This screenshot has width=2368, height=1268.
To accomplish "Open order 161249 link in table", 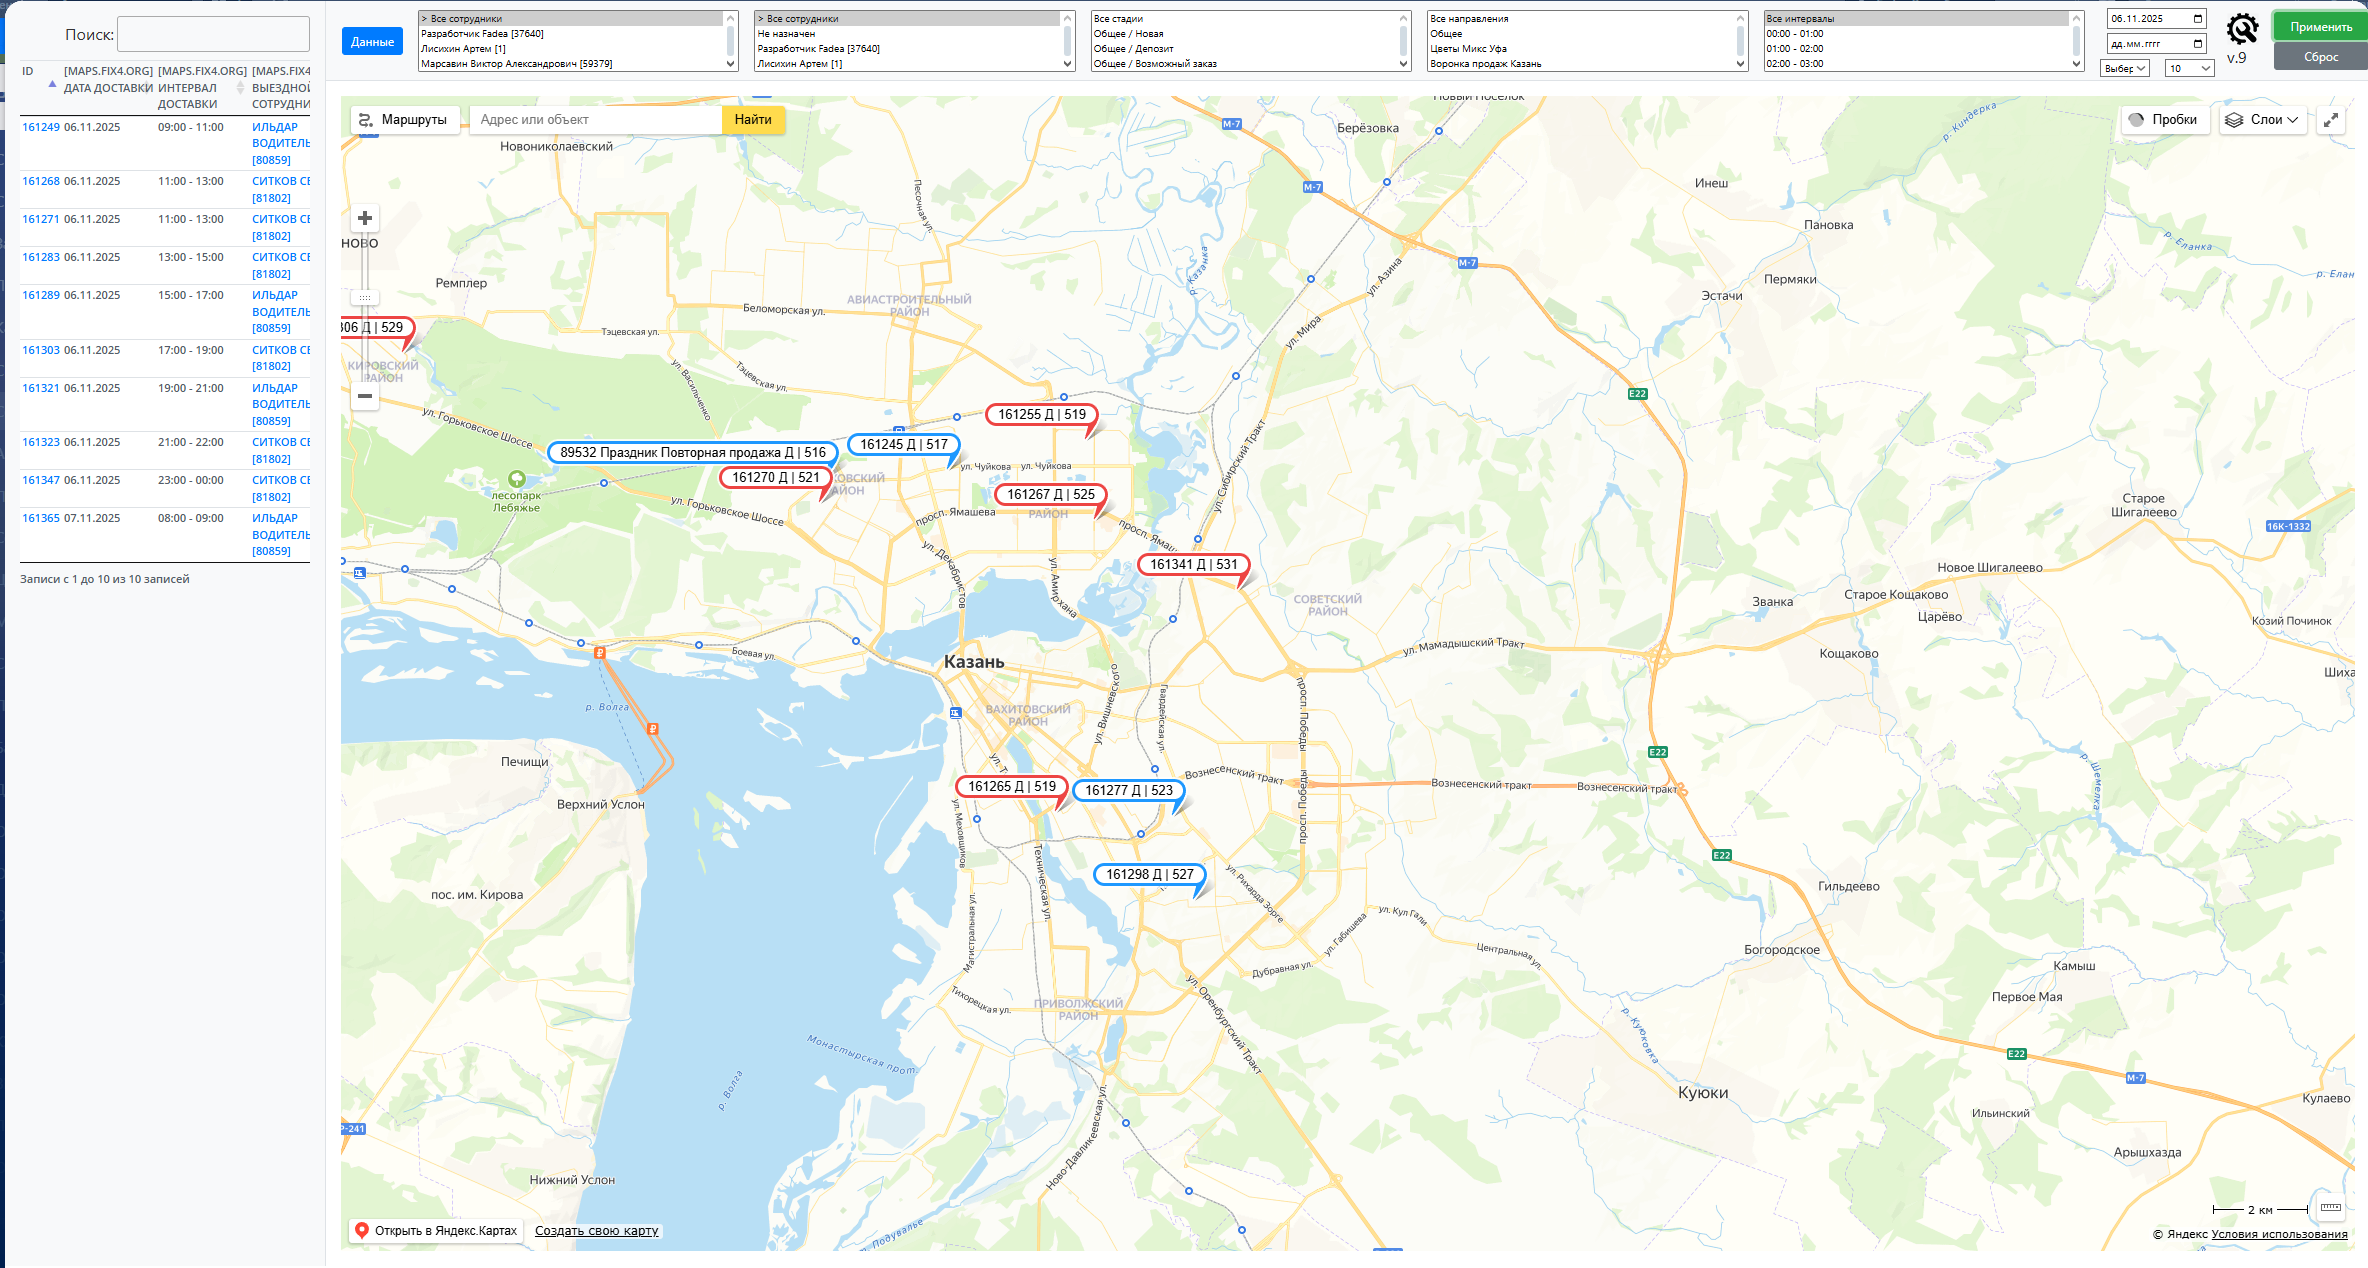I will [x=41, y=127].
